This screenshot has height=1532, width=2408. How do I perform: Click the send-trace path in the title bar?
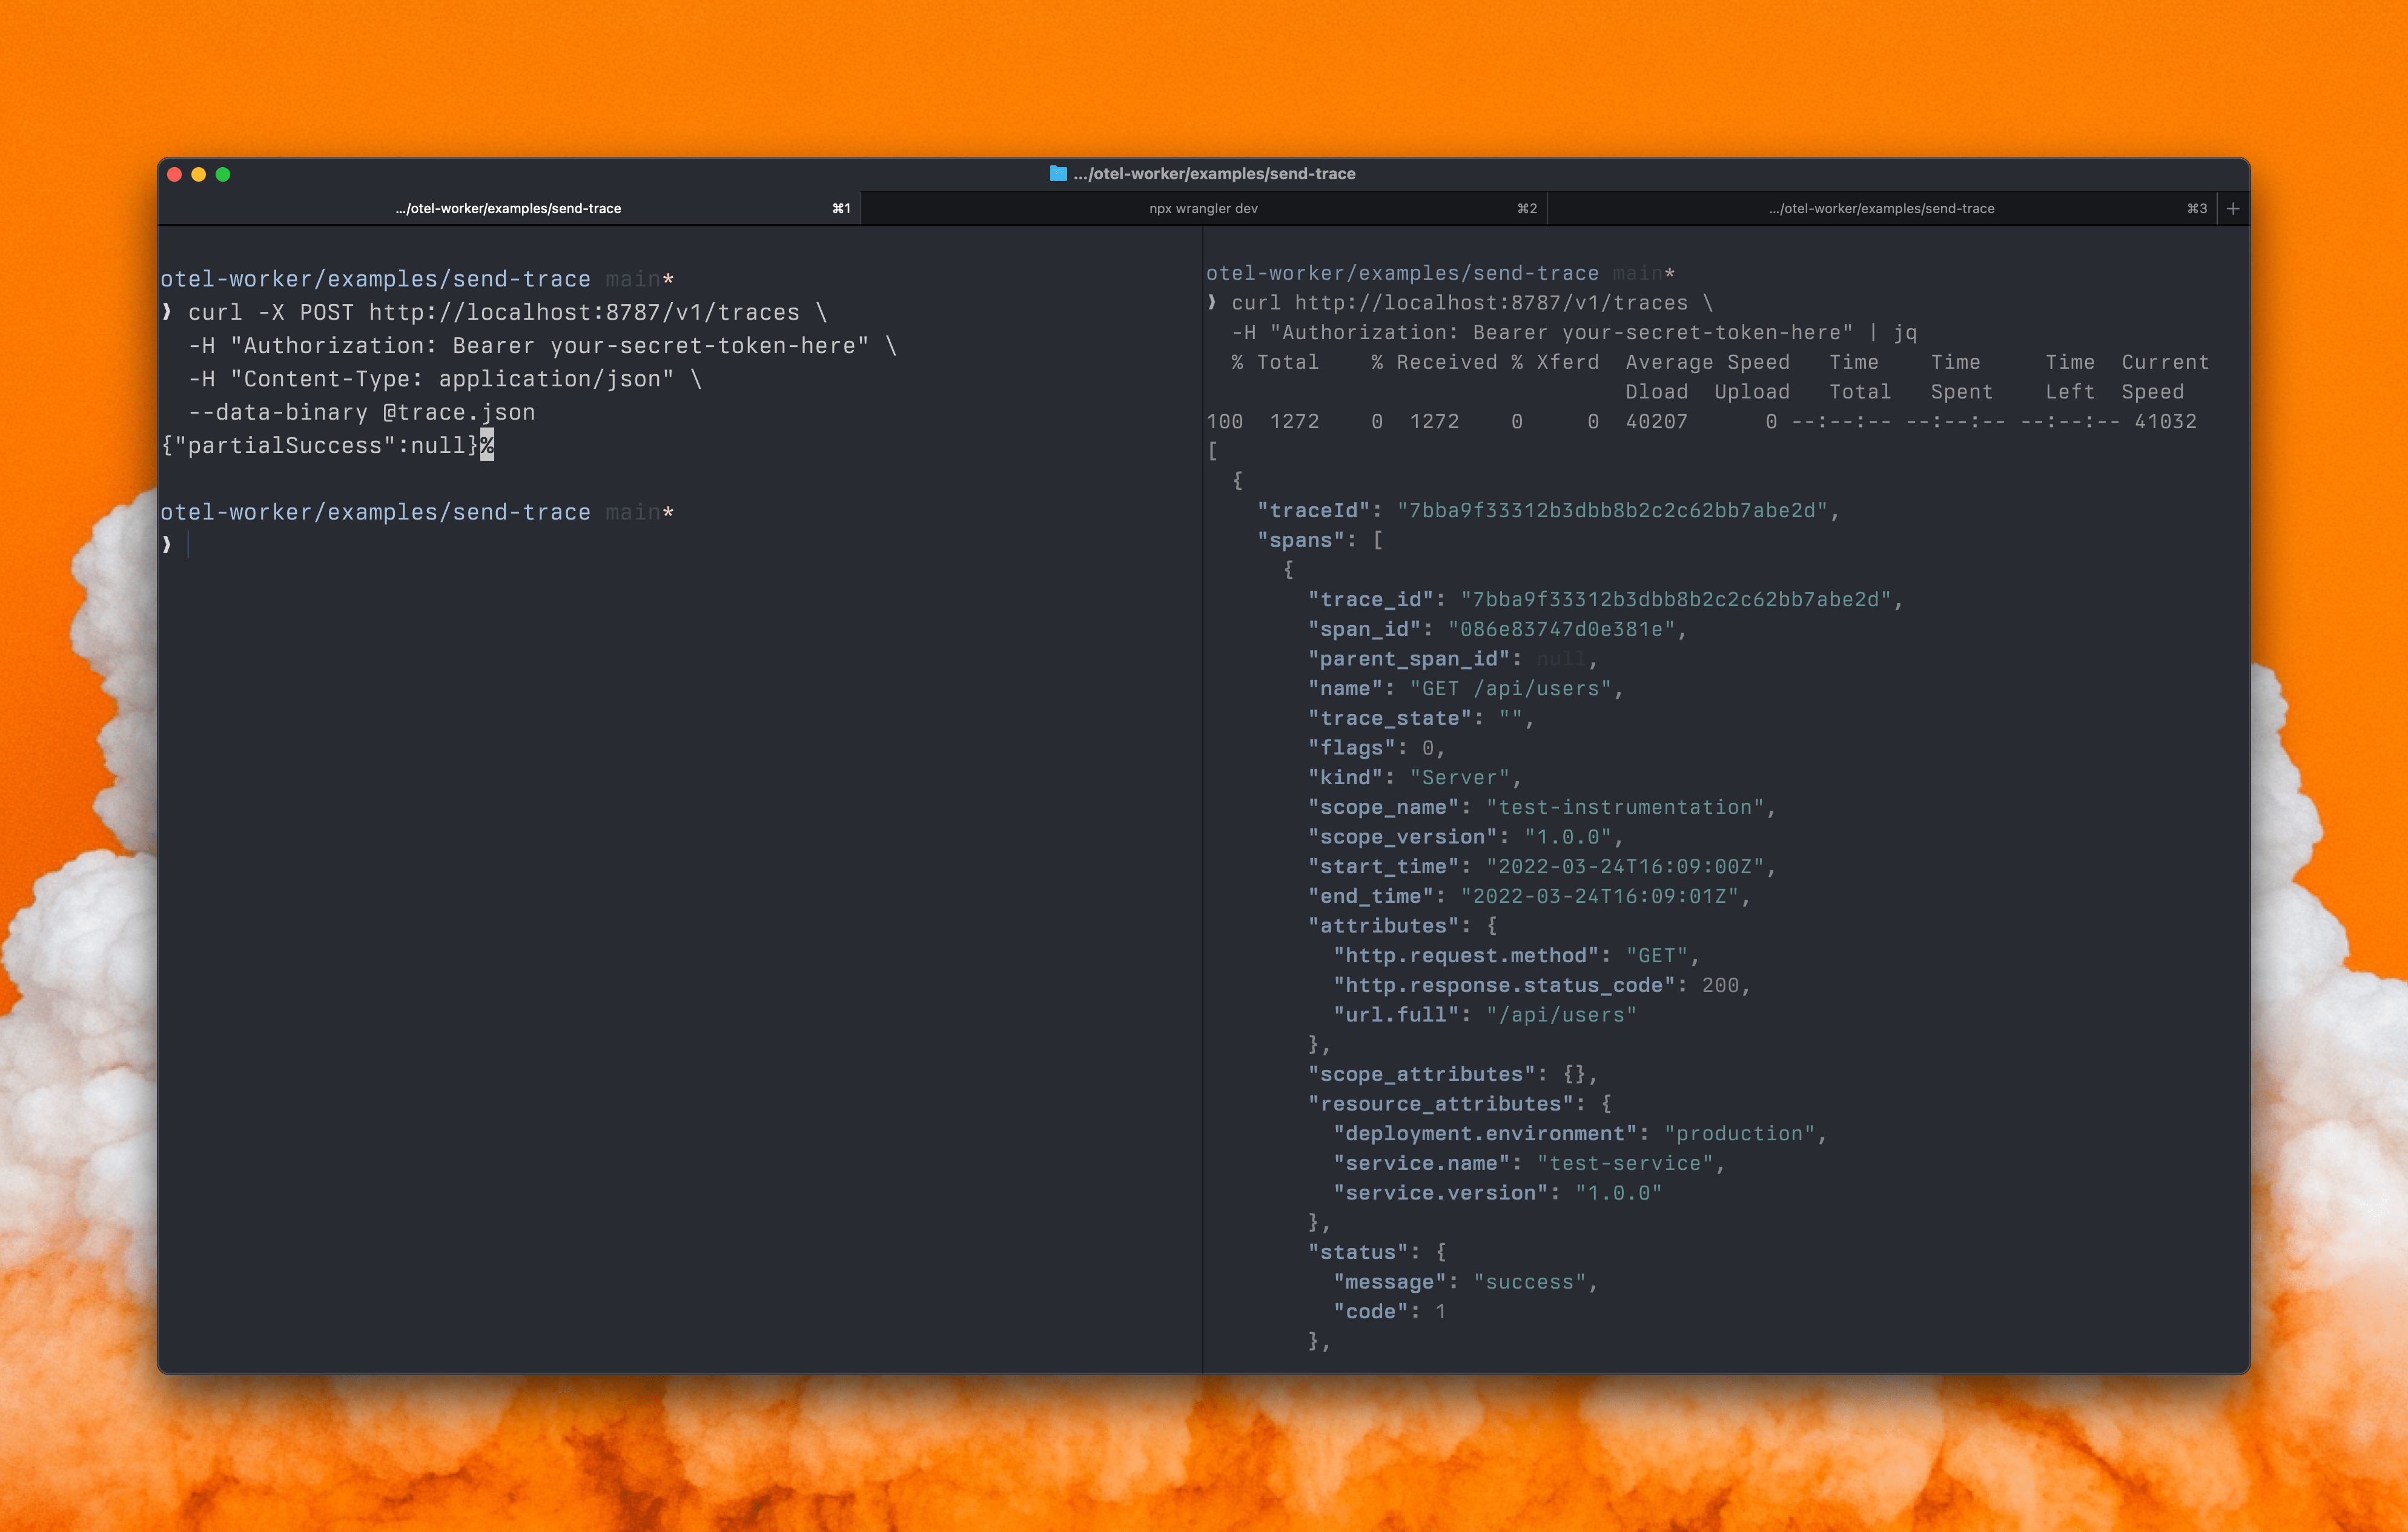click(1215, 173)
